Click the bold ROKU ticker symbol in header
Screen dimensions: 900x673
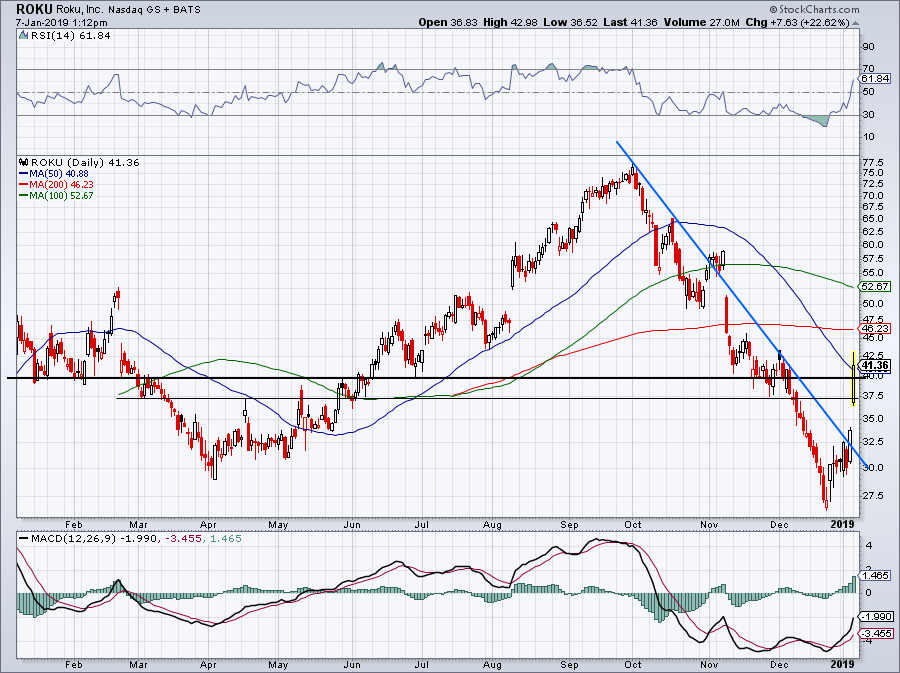(x=34, y=9)
